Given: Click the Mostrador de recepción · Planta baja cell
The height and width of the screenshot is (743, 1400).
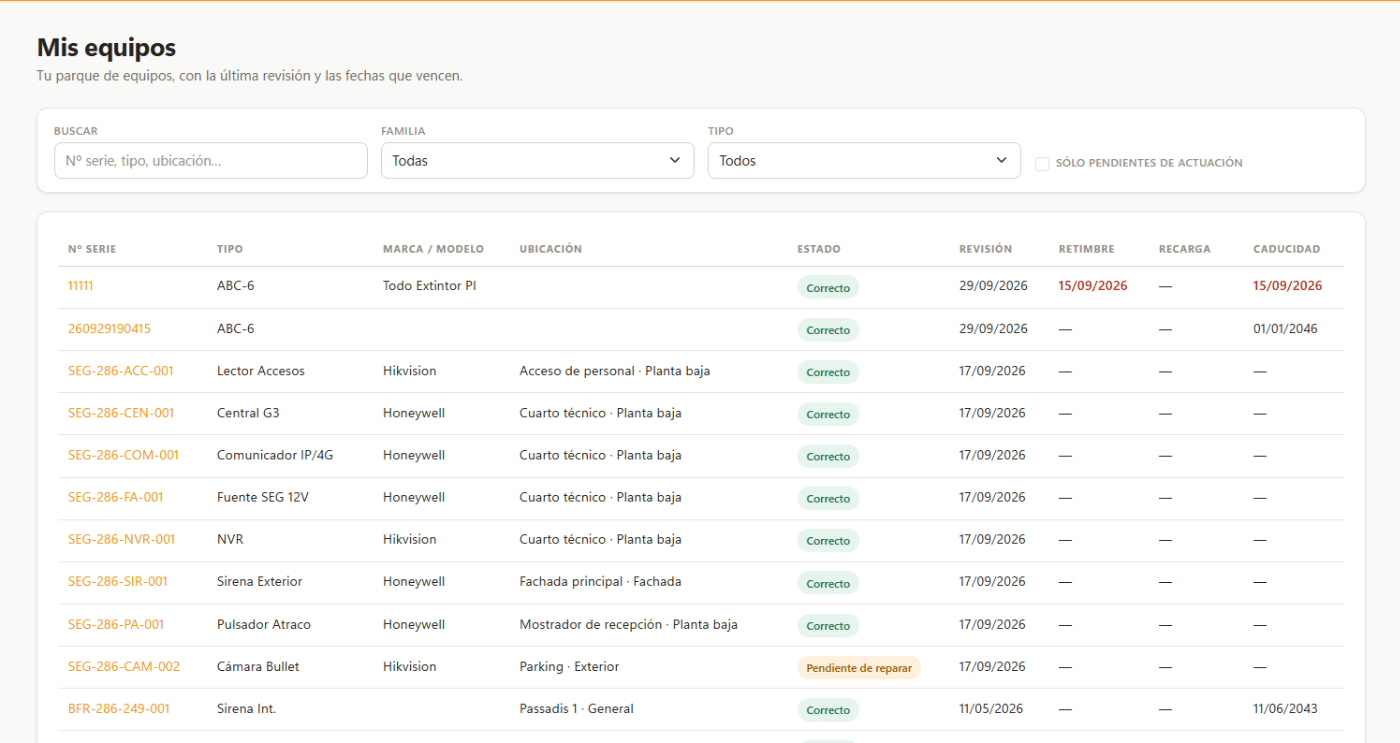Looking at the screenshot, I should point(629,625).
